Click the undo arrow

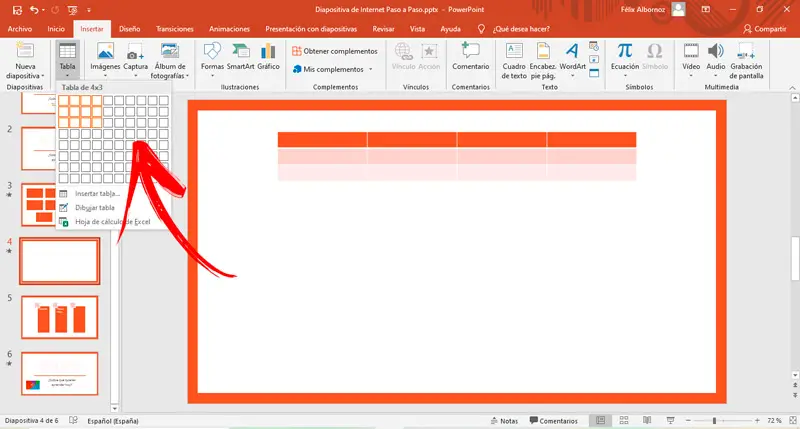34,10
